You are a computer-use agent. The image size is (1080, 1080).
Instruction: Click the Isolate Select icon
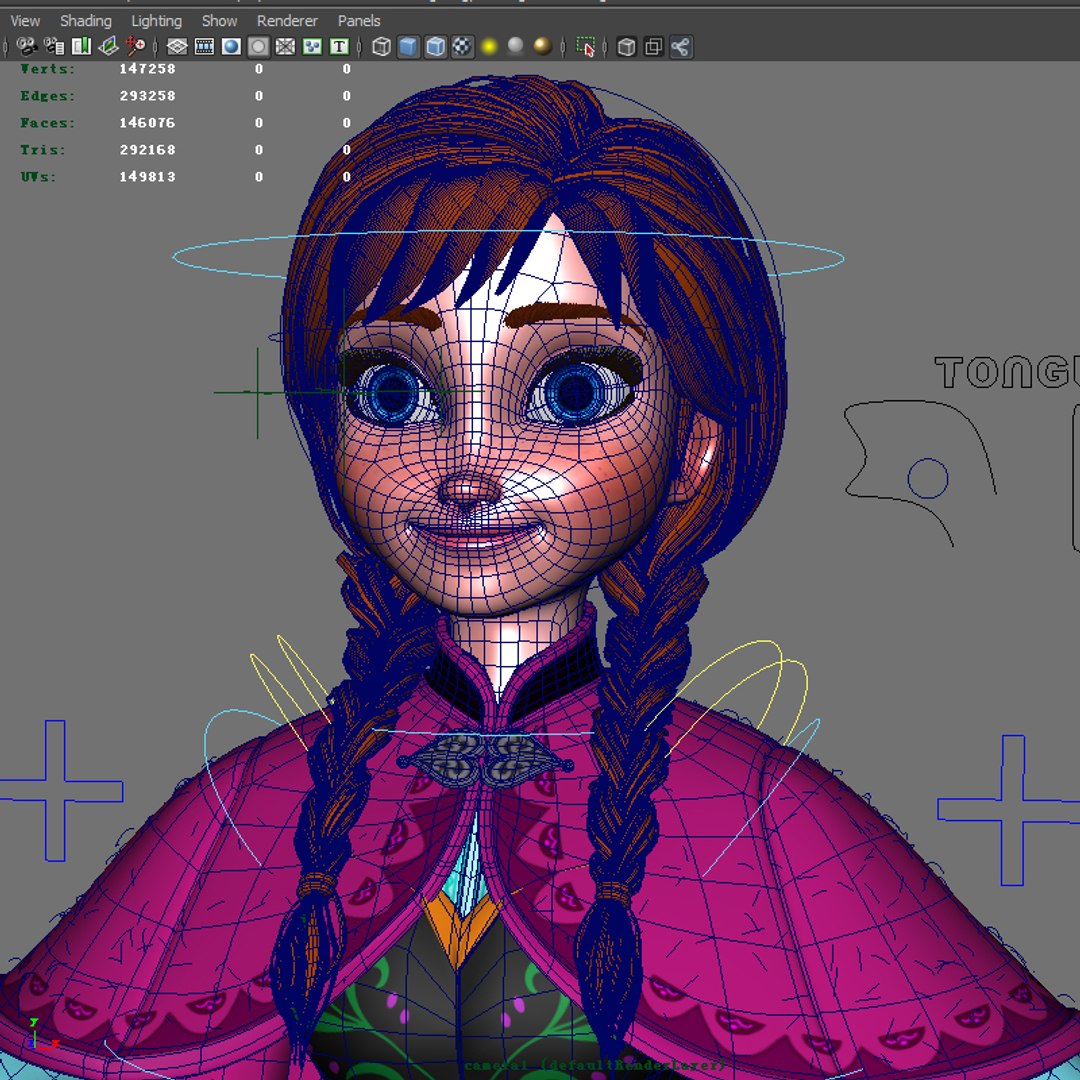click(x=585, y=47)
